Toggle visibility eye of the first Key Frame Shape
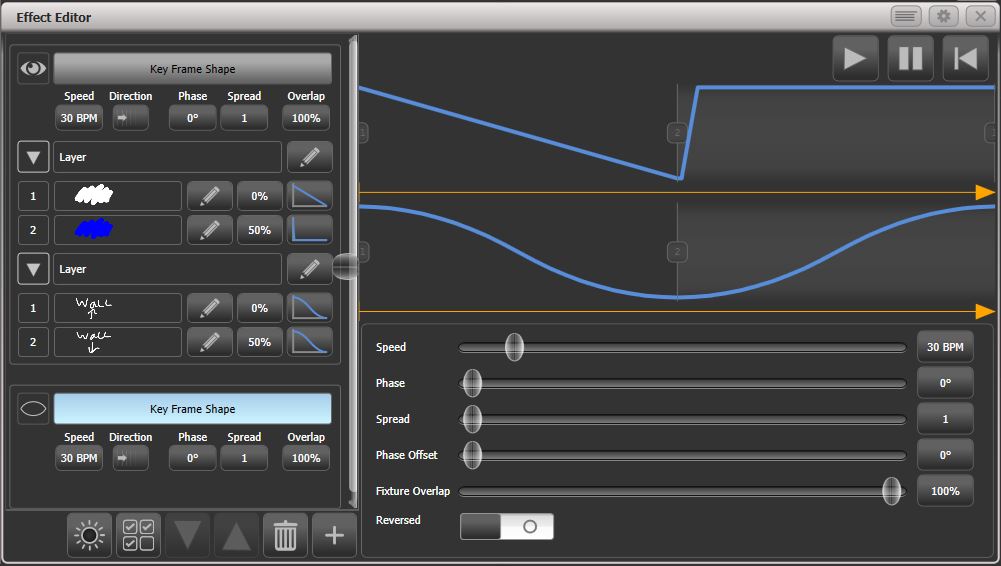 [33, 68]
